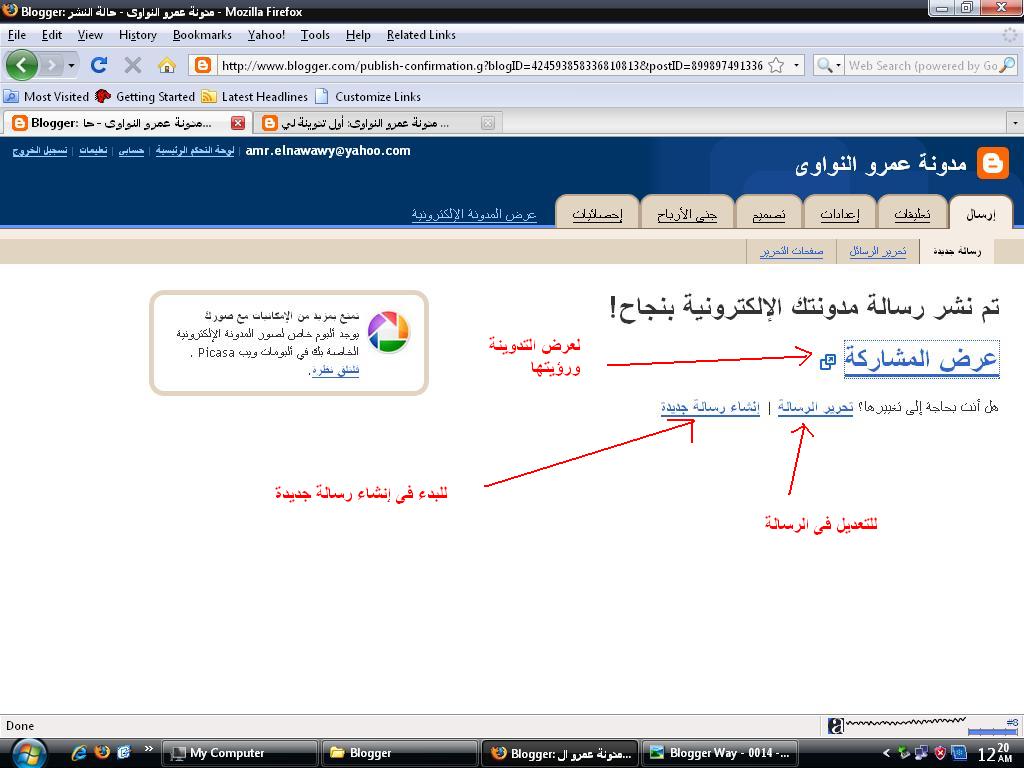The height and width of the screenshot is (768, 1024).
Task: Click the green Back navigation arrow
Action: pos(22,65)
